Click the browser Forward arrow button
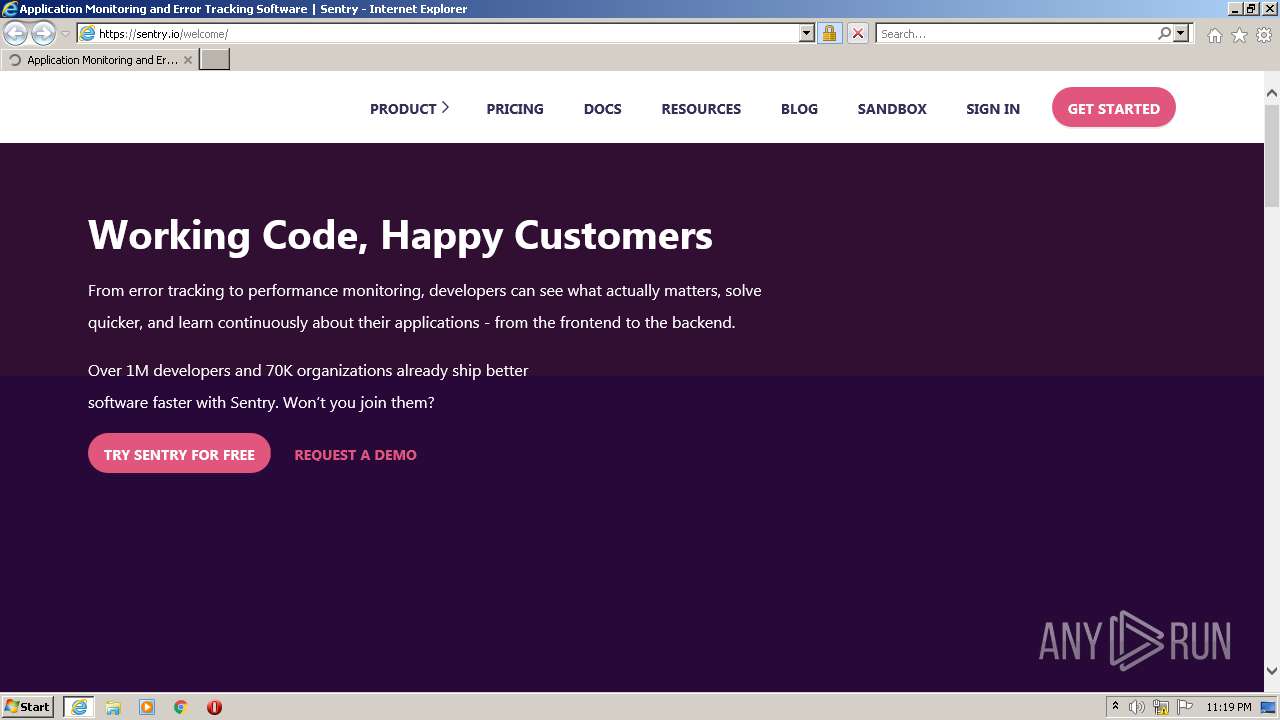Image resolution: width=1280 pixels, height=720 pixels. [43, 34]
